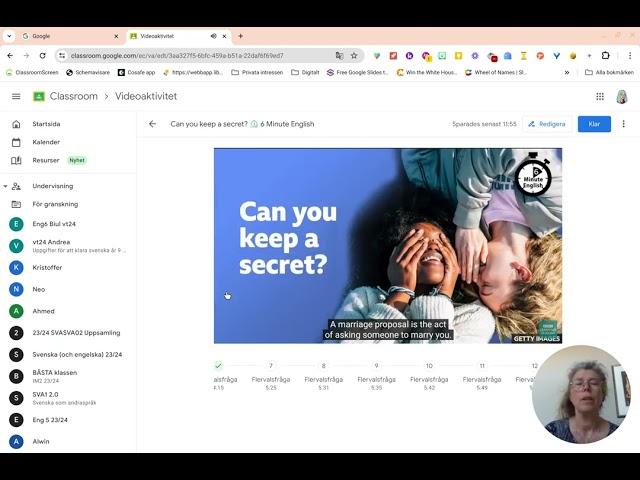
Task: Open the Classroom main hamburger menu
Action: pos(16,96)
